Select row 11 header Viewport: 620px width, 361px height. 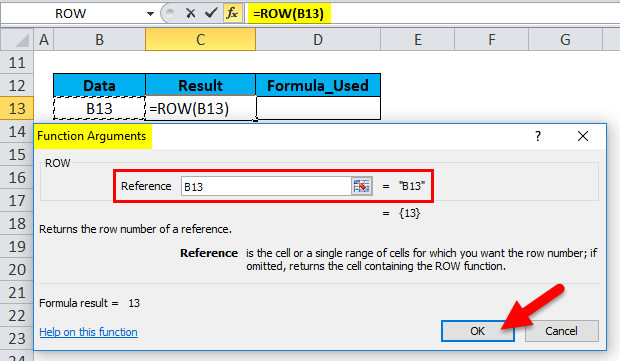(17, 62)
